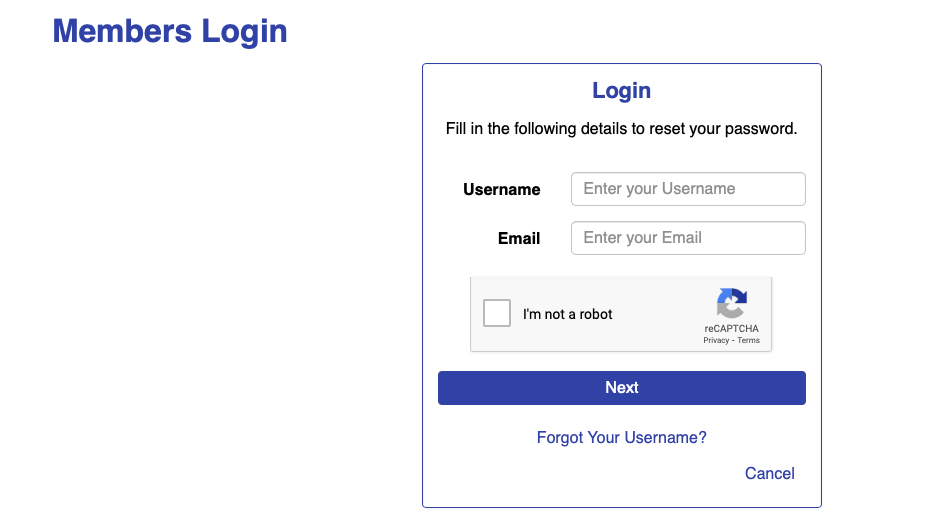Click the reCAPTCHA text under the logo
Viewport: 929px width, 528px height.
tap(731, 328)
